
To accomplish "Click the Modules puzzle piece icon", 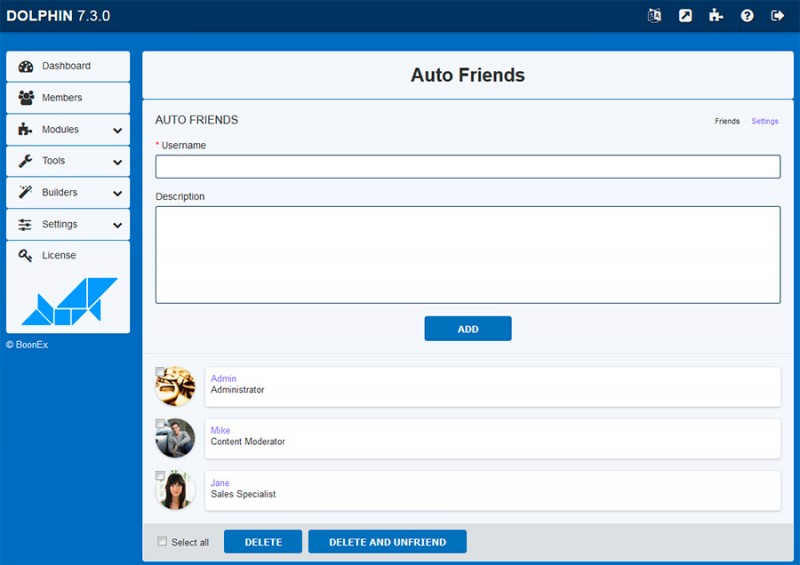I will (x=25, y=129).
